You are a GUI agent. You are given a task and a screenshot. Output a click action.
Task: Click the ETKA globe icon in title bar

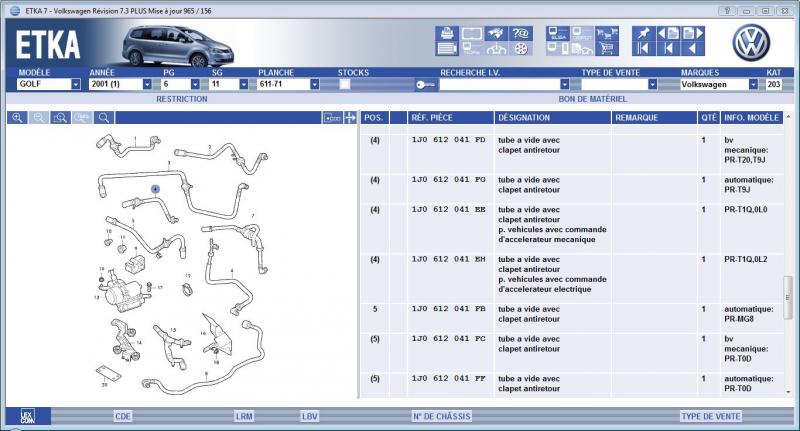point(15,11)
